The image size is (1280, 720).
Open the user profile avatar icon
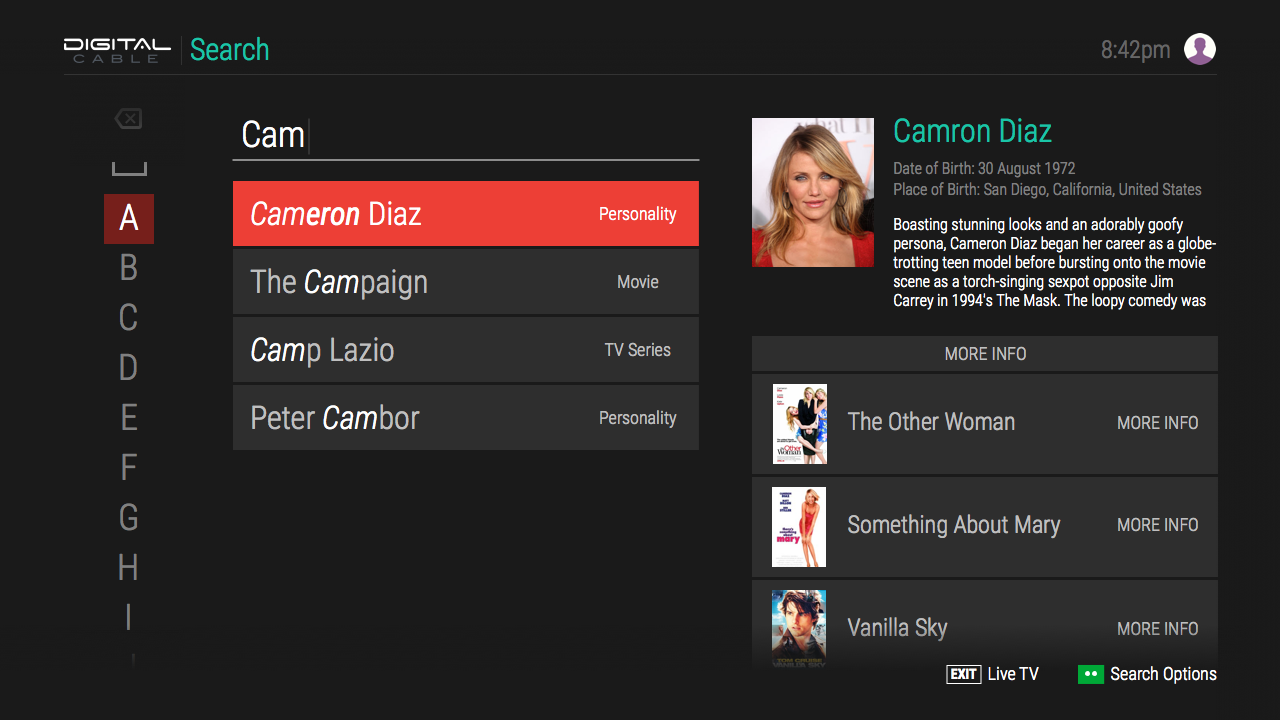pos(1199,48)
